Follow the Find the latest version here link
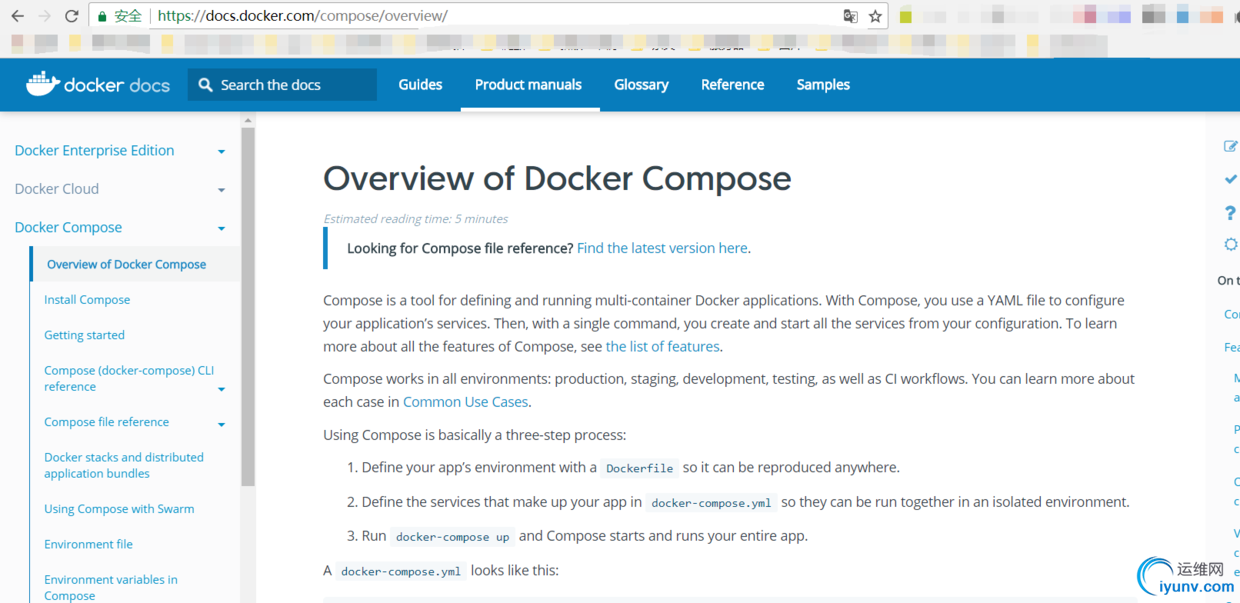Viewport: 1240px width, 603px height. 662,248
